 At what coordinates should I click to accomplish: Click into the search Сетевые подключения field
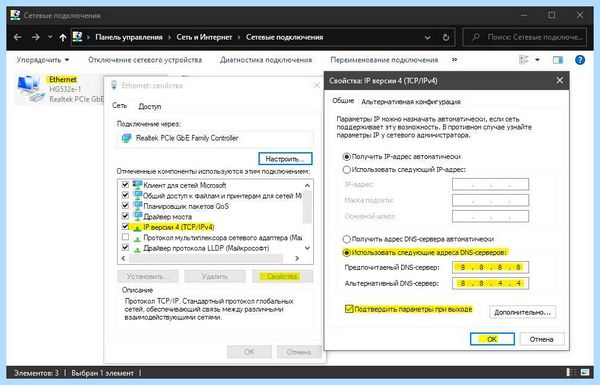[x=525, y=37]
